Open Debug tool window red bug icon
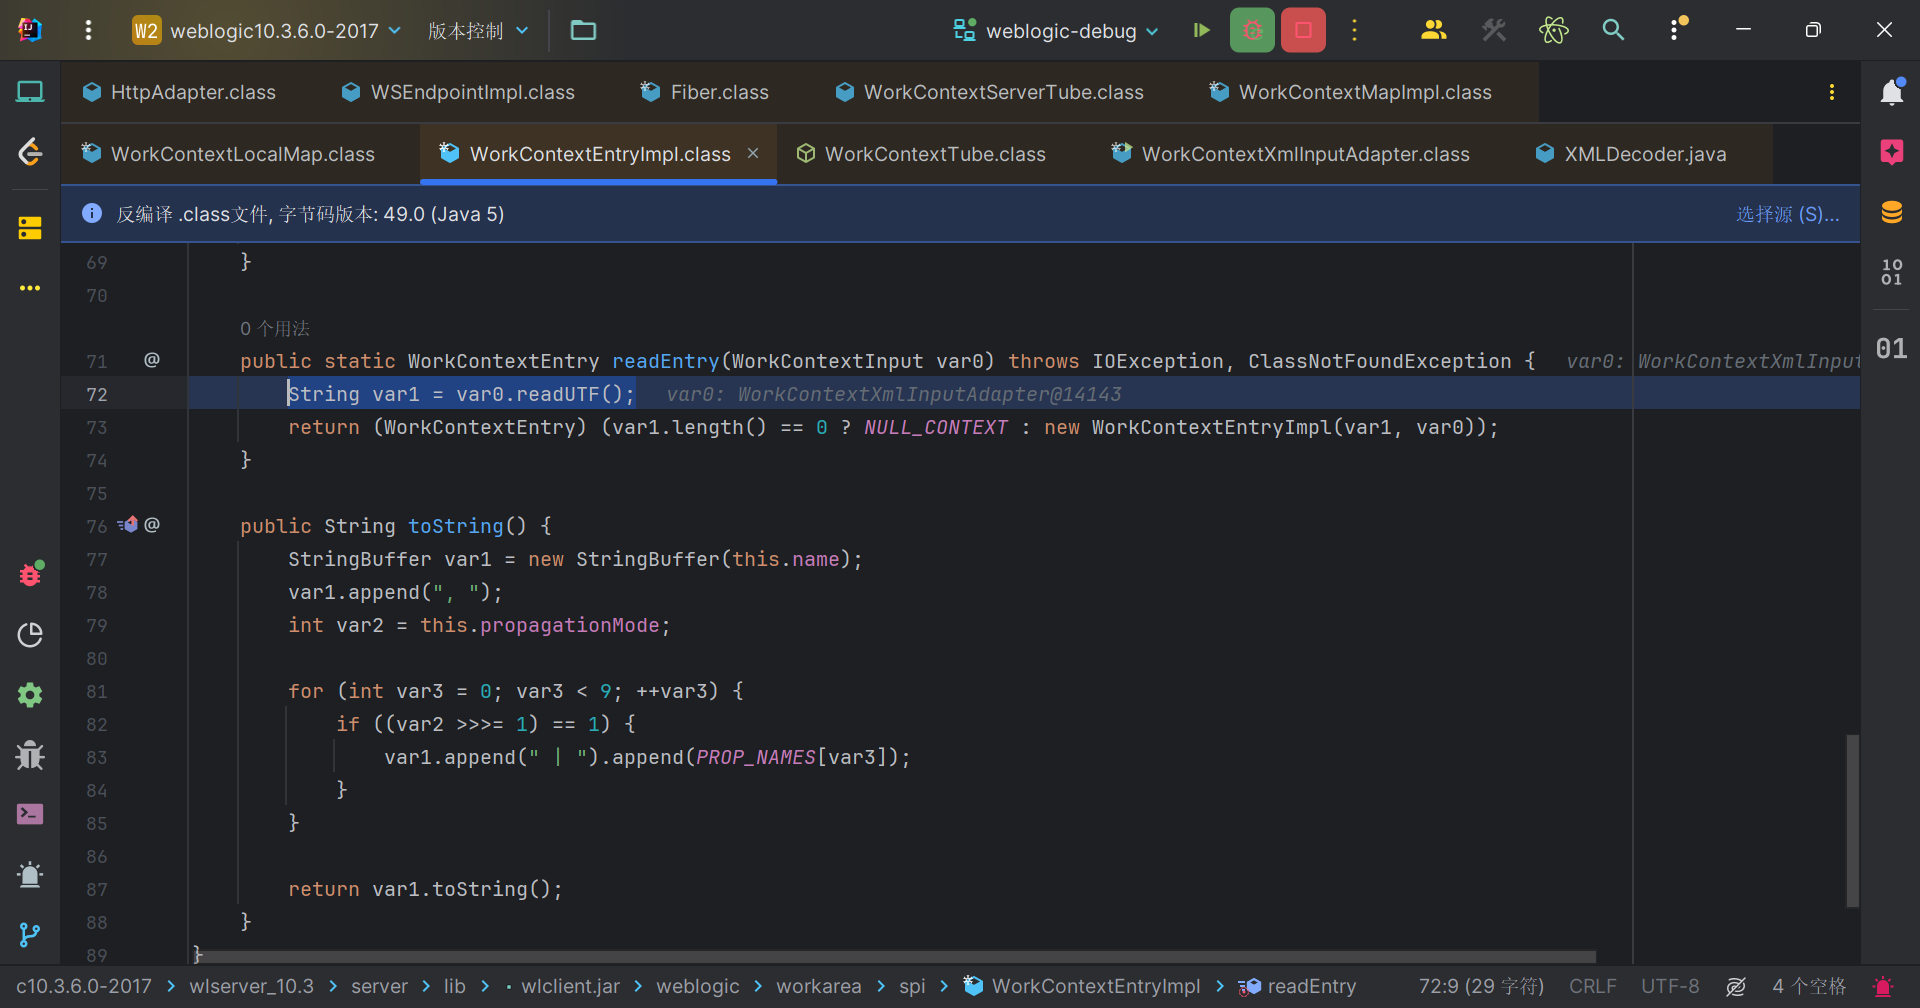Viewport: 1920px width, 1008px height. pyautogui.click(x=30, y=575)
